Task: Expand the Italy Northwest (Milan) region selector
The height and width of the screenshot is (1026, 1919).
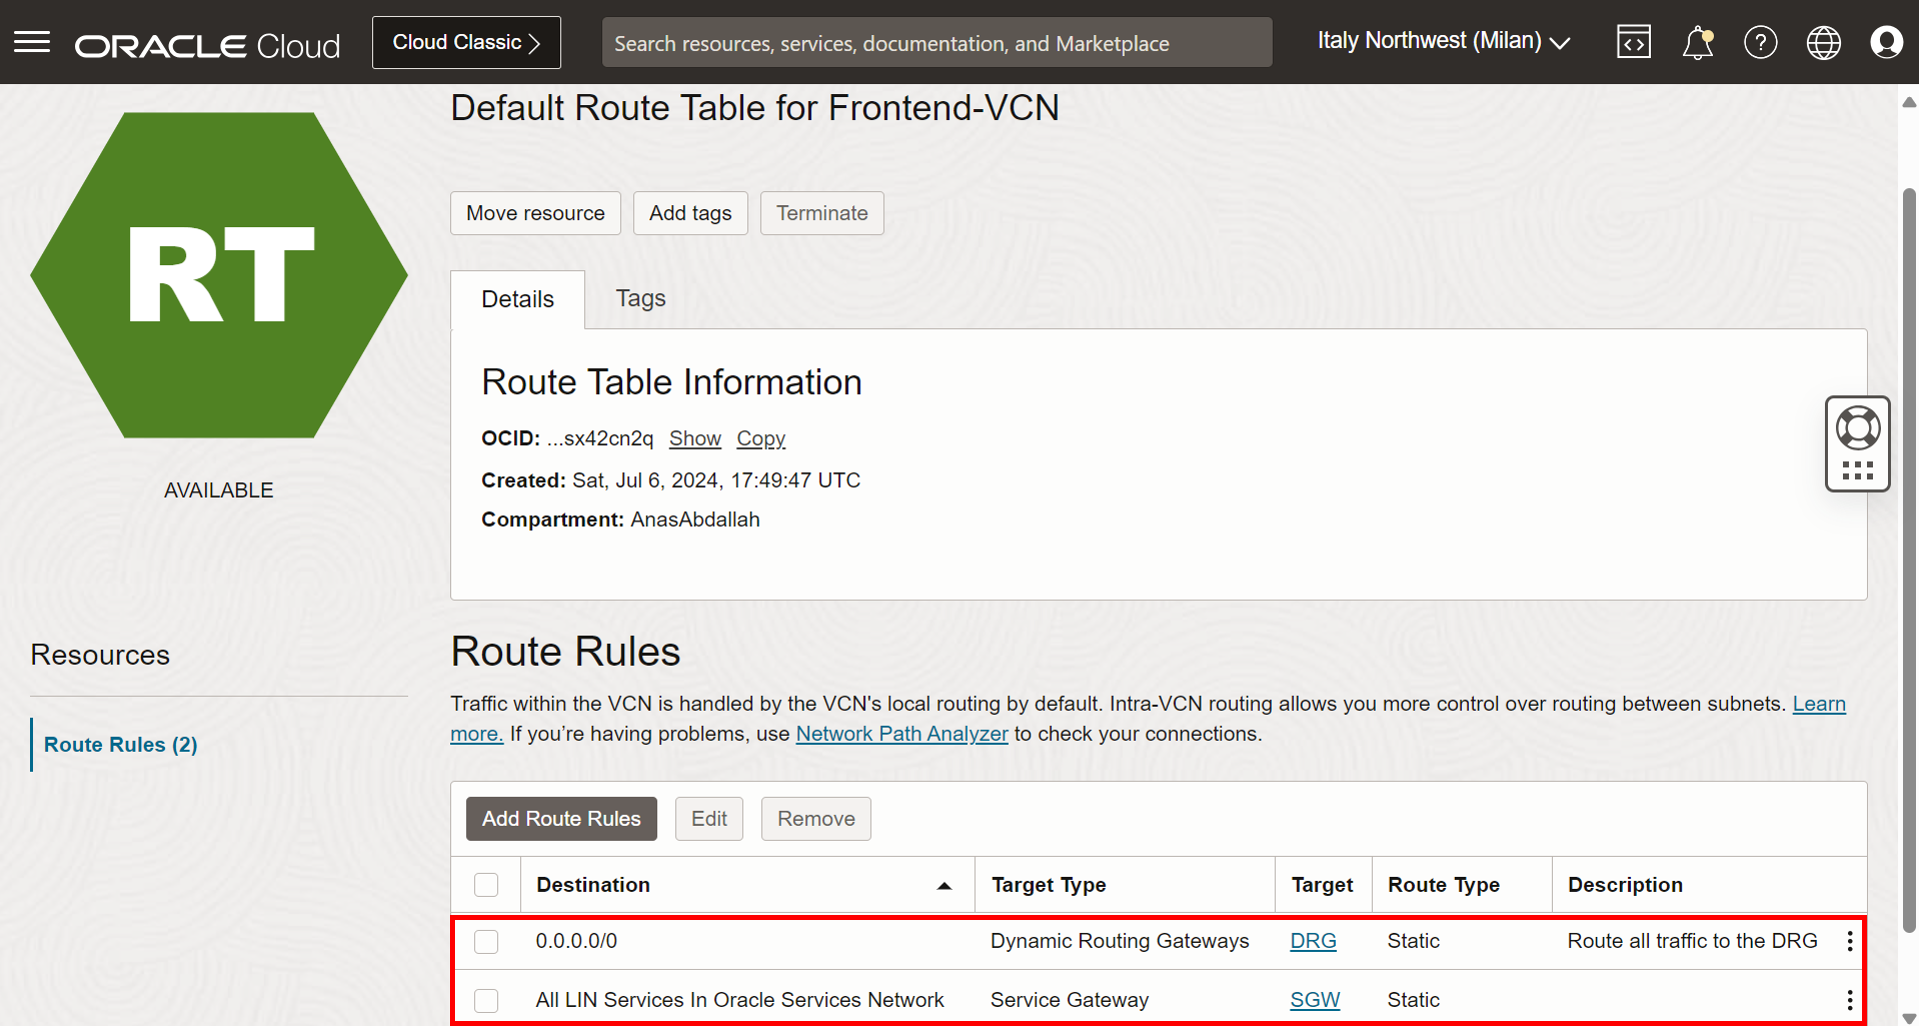Action: coord(1443,42)
